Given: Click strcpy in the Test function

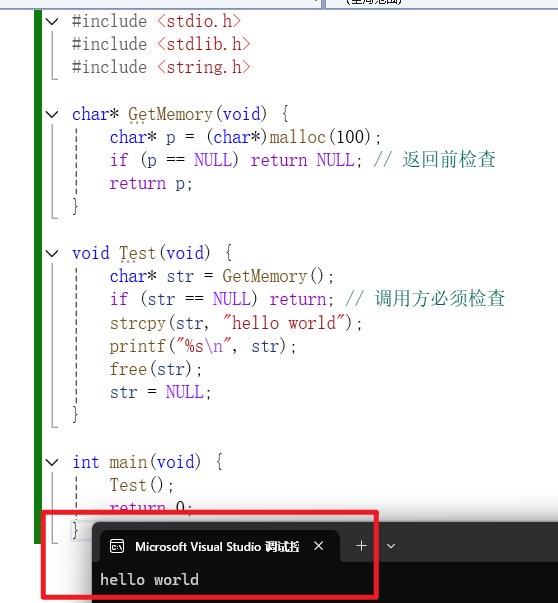Looking at the screenshot, I should 138,323.
